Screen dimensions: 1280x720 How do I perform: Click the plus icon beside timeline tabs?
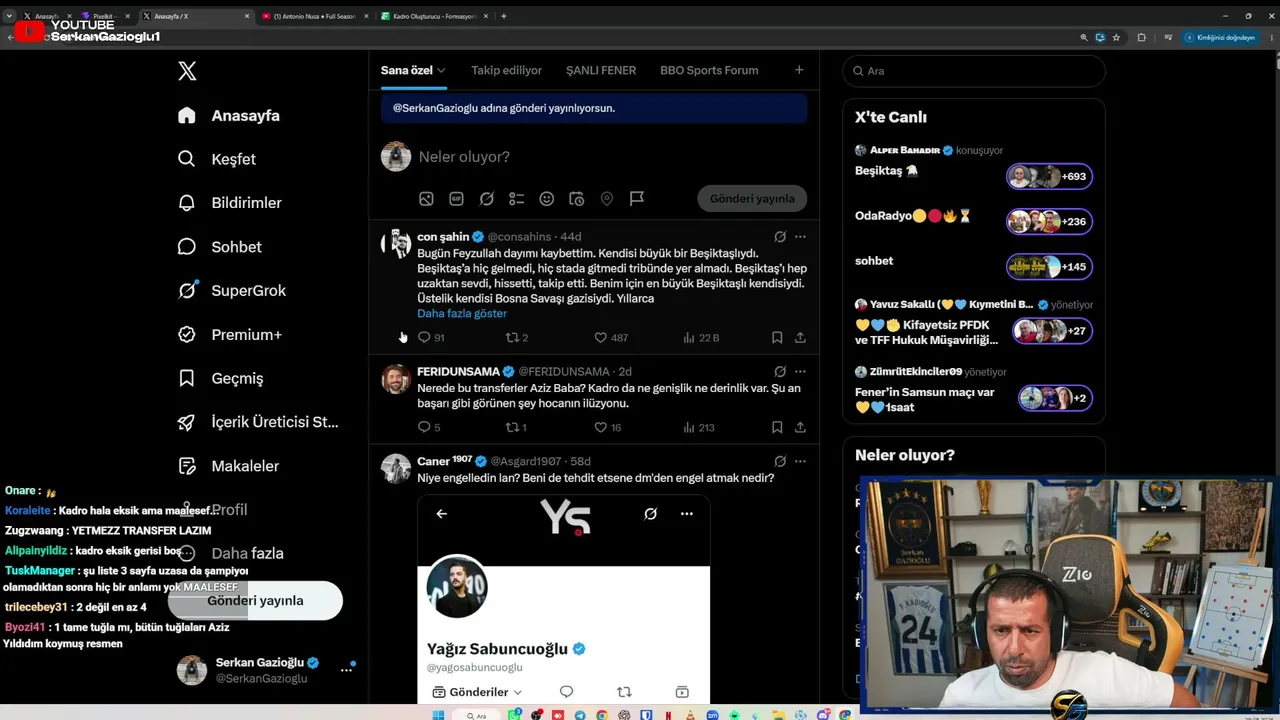point(799,70)
